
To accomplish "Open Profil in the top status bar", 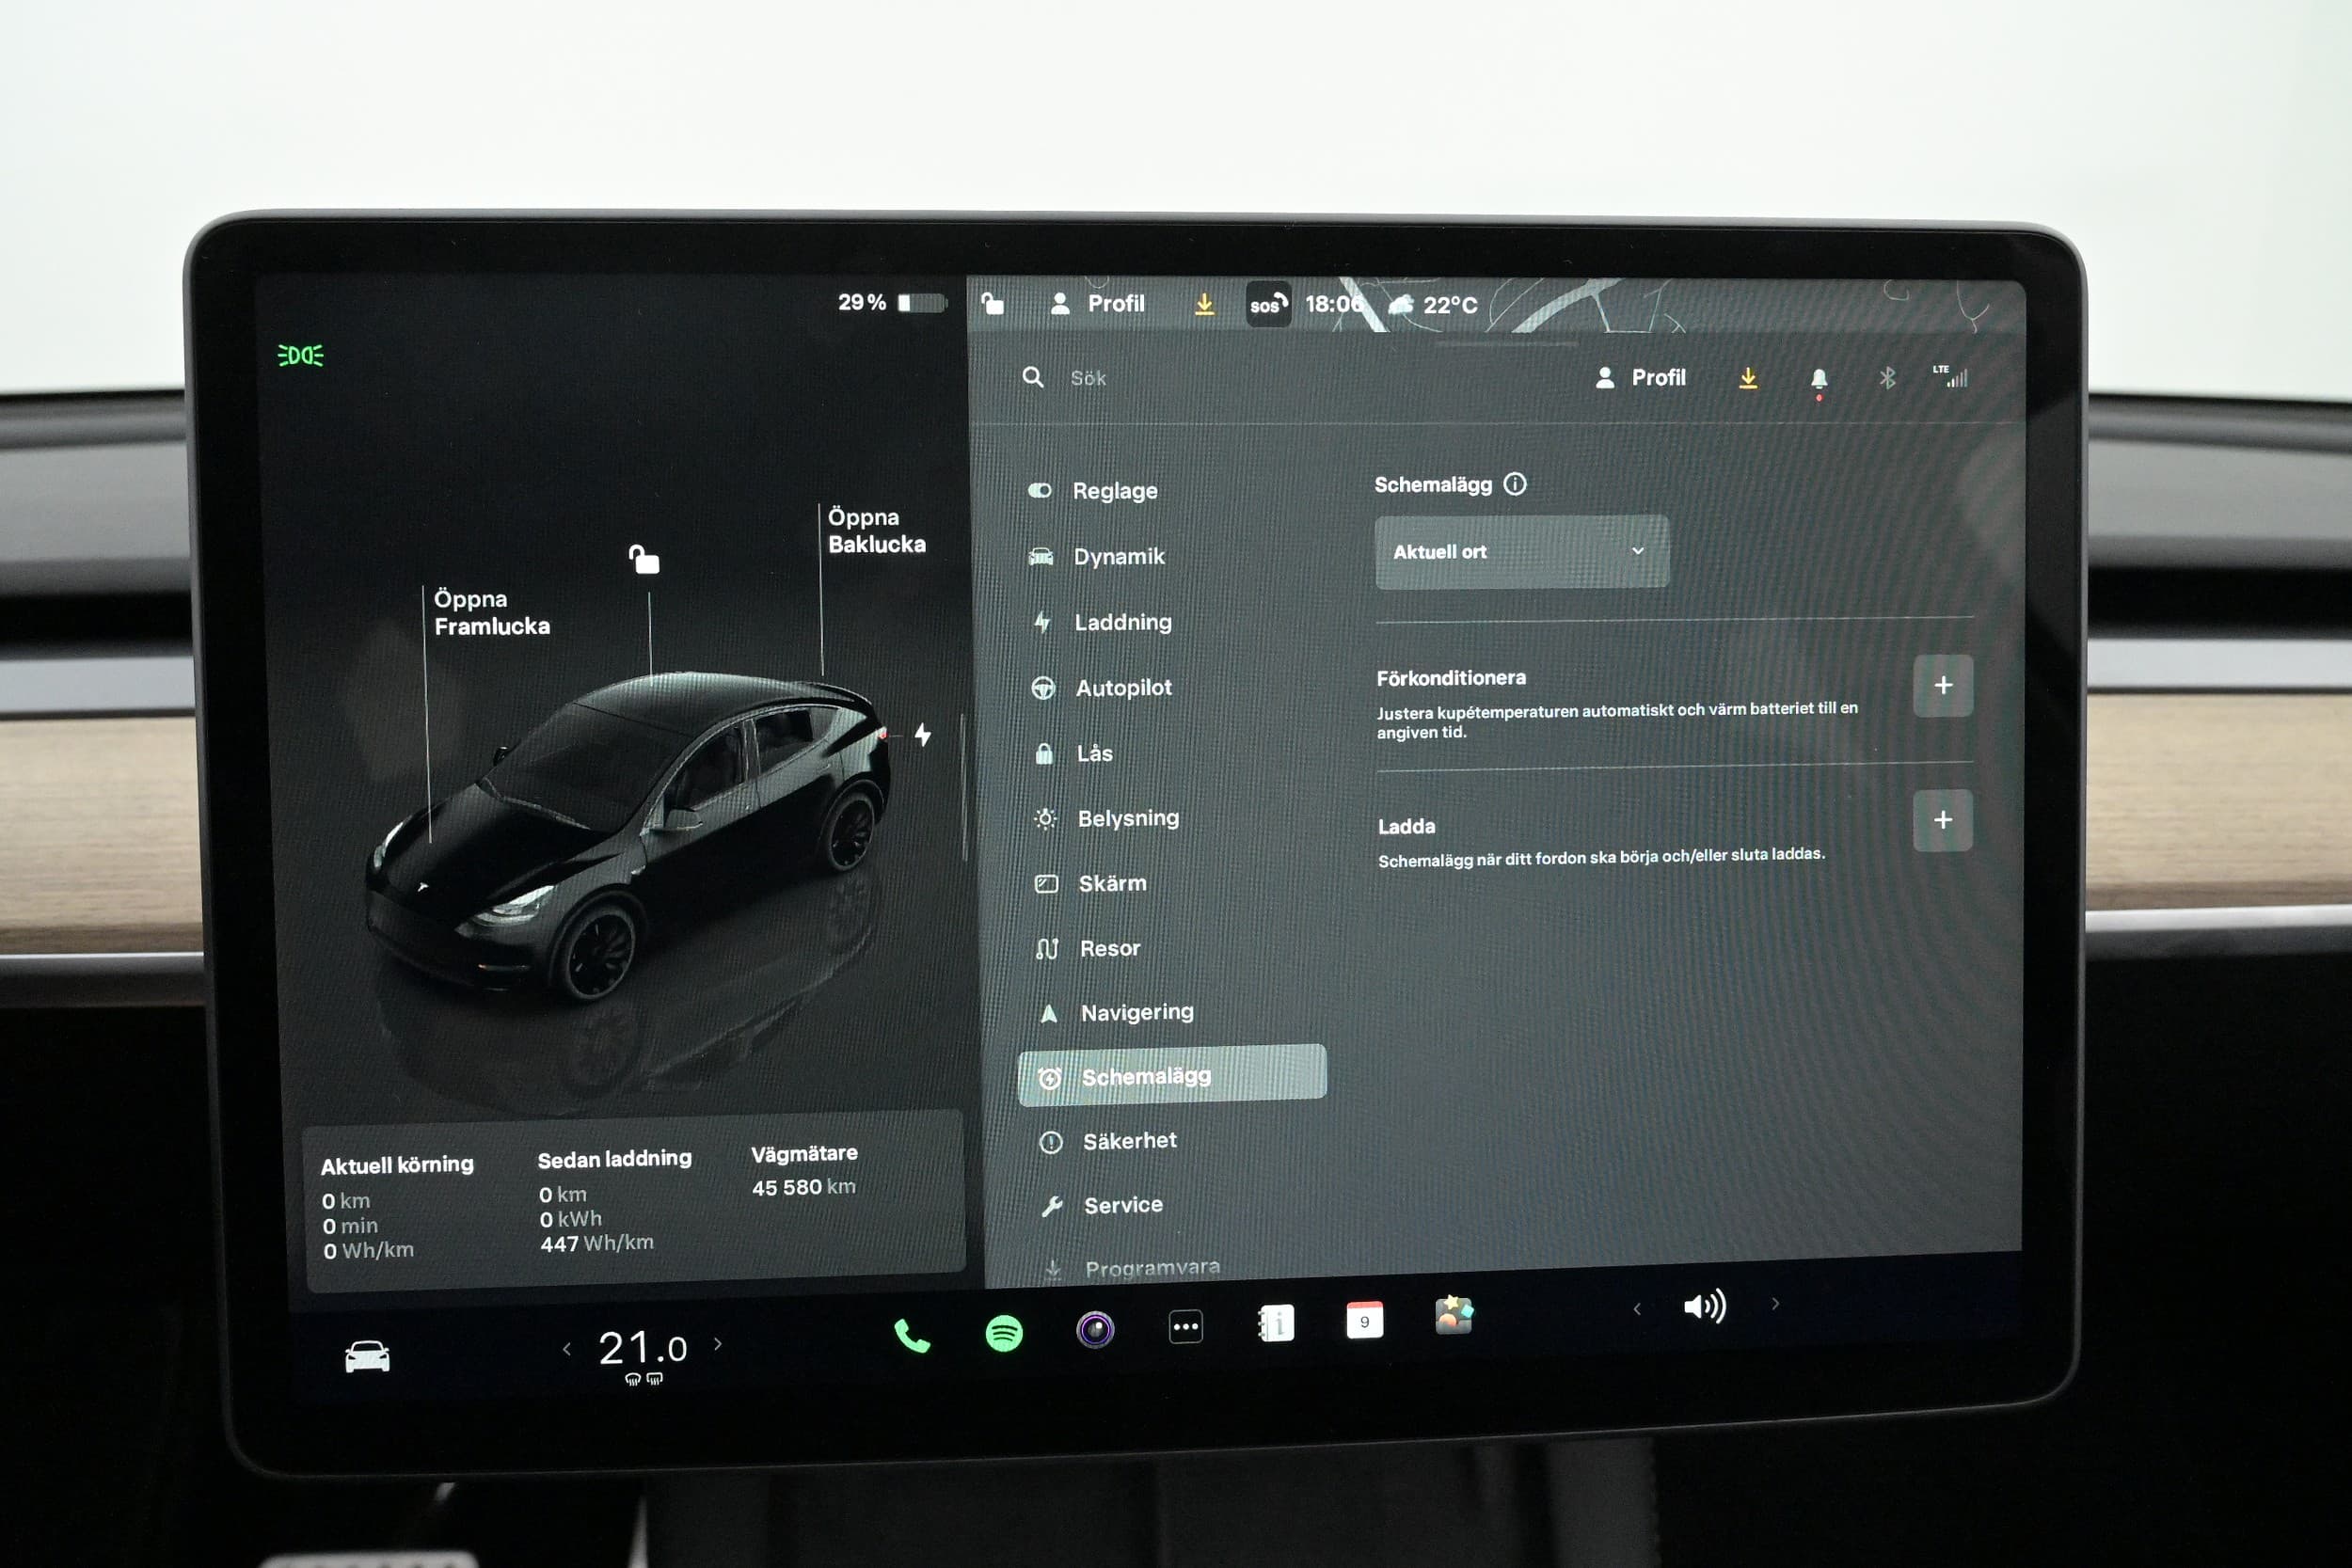I will pyautogui.click(x=1098, y=304).
